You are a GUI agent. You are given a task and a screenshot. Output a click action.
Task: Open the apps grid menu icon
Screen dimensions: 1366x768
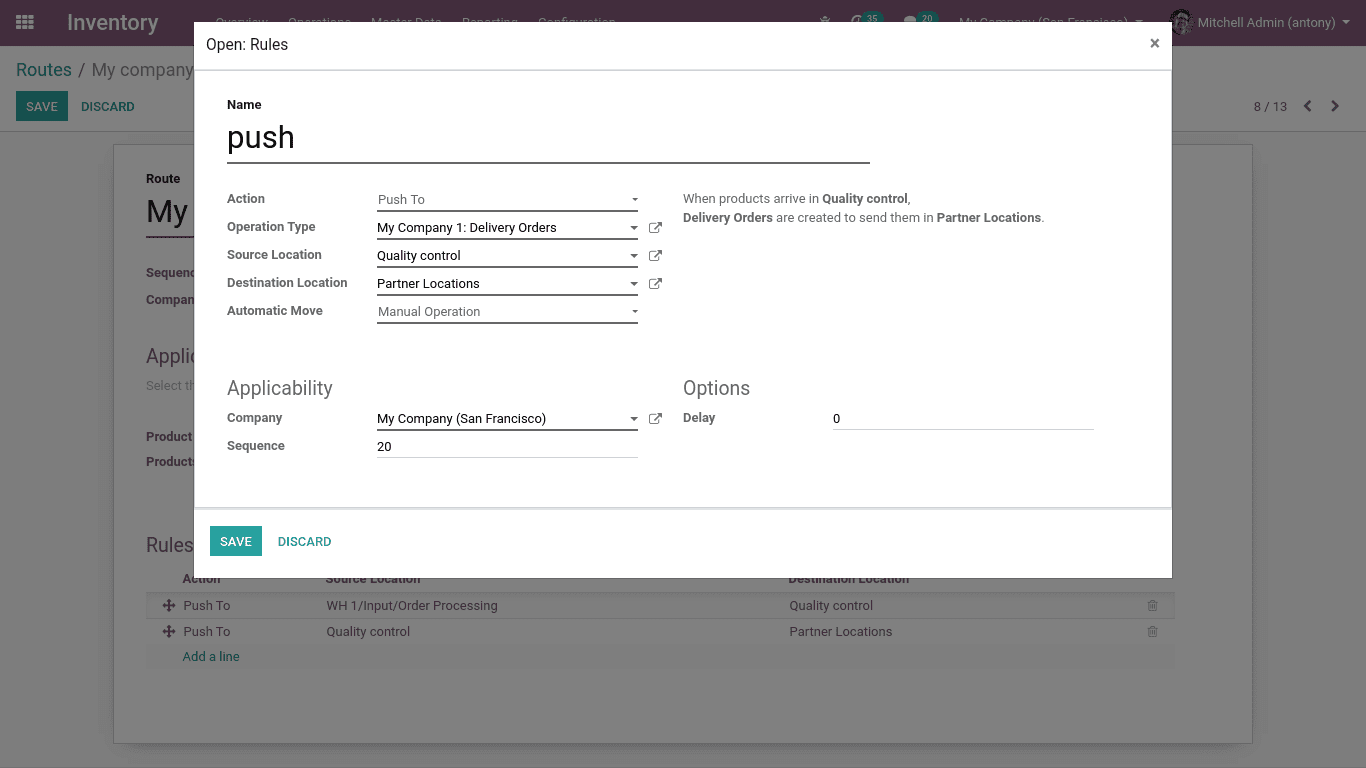pos(25,22)
